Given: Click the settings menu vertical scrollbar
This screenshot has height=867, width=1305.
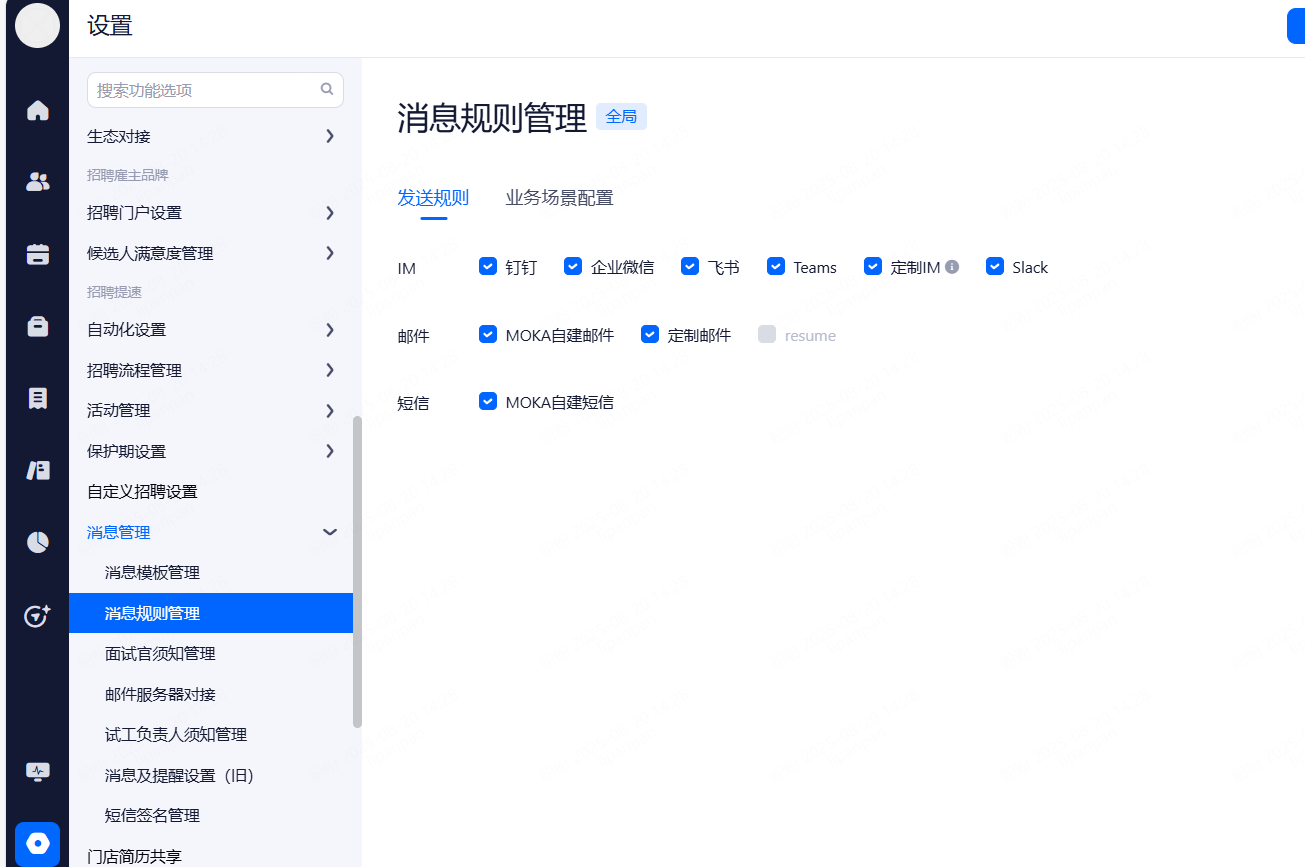Looking at the screenshot, I should point(357,570).
